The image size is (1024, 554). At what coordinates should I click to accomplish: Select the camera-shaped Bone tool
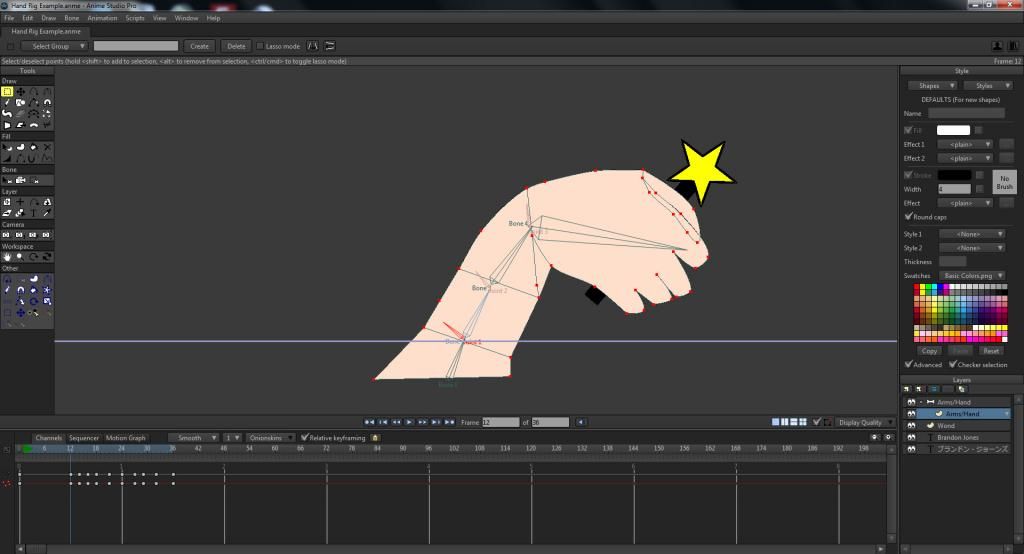[20, 180]
